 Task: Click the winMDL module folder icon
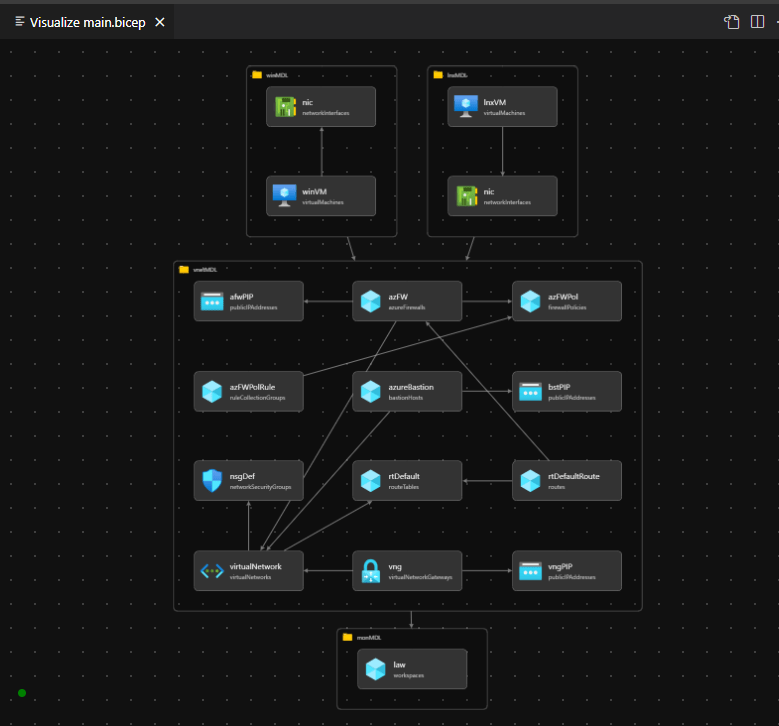(257, 74)
